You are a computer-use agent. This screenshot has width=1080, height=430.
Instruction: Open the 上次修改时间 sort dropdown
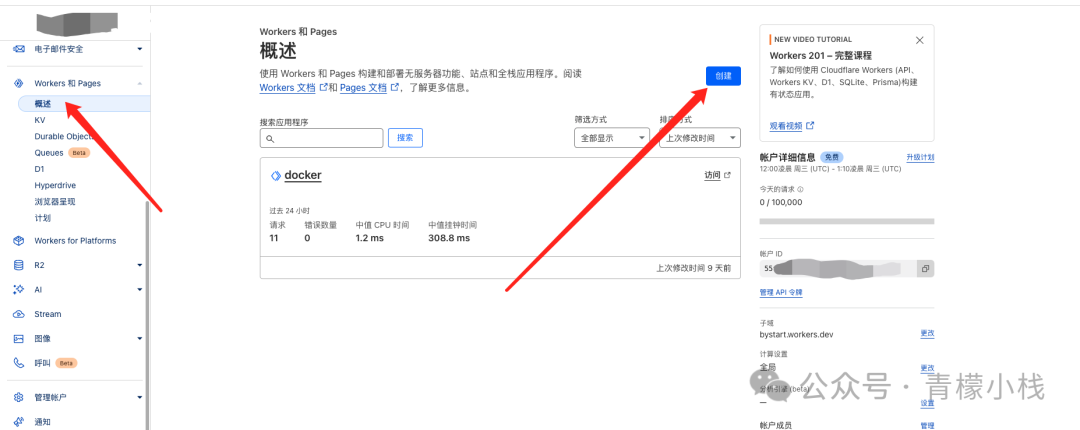pos(700,138)
